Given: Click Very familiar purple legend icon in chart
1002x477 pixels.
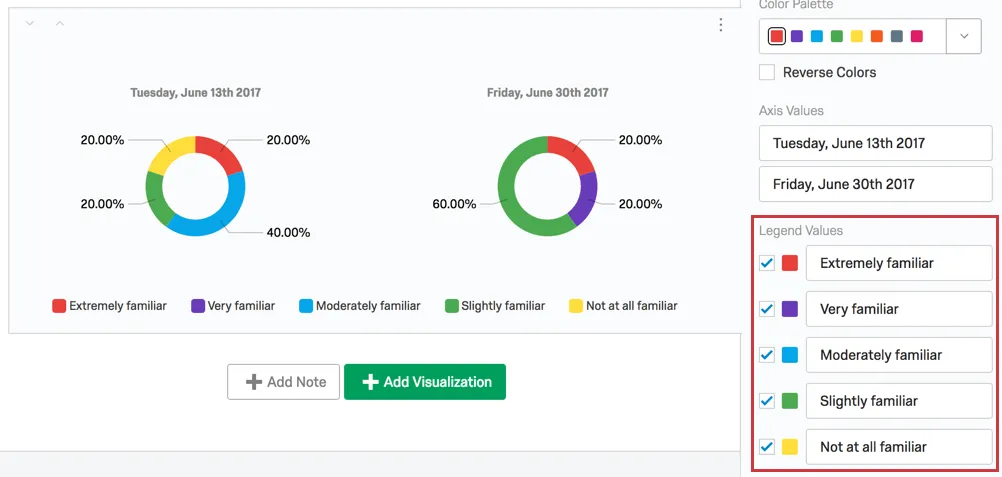Looking at the screenshot, I should (197, 306).
